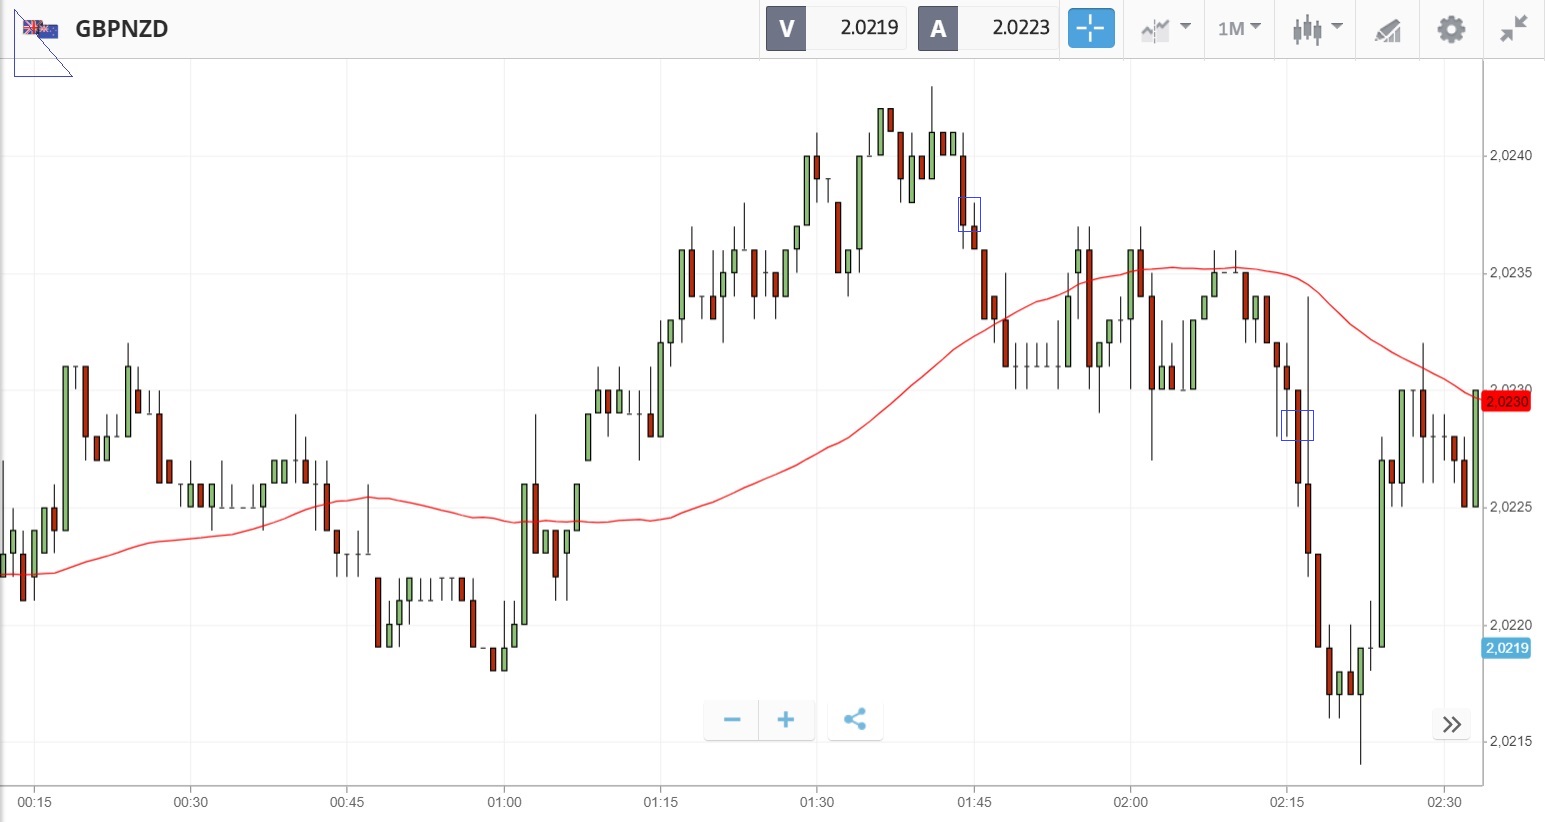Jump to latest candles with double-arrow

point(1452,724)
